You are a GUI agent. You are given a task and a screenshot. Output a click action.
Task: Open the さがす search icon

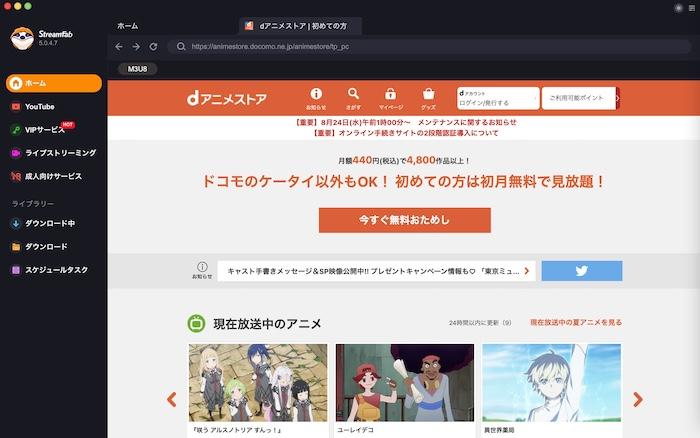pos(353,99)
